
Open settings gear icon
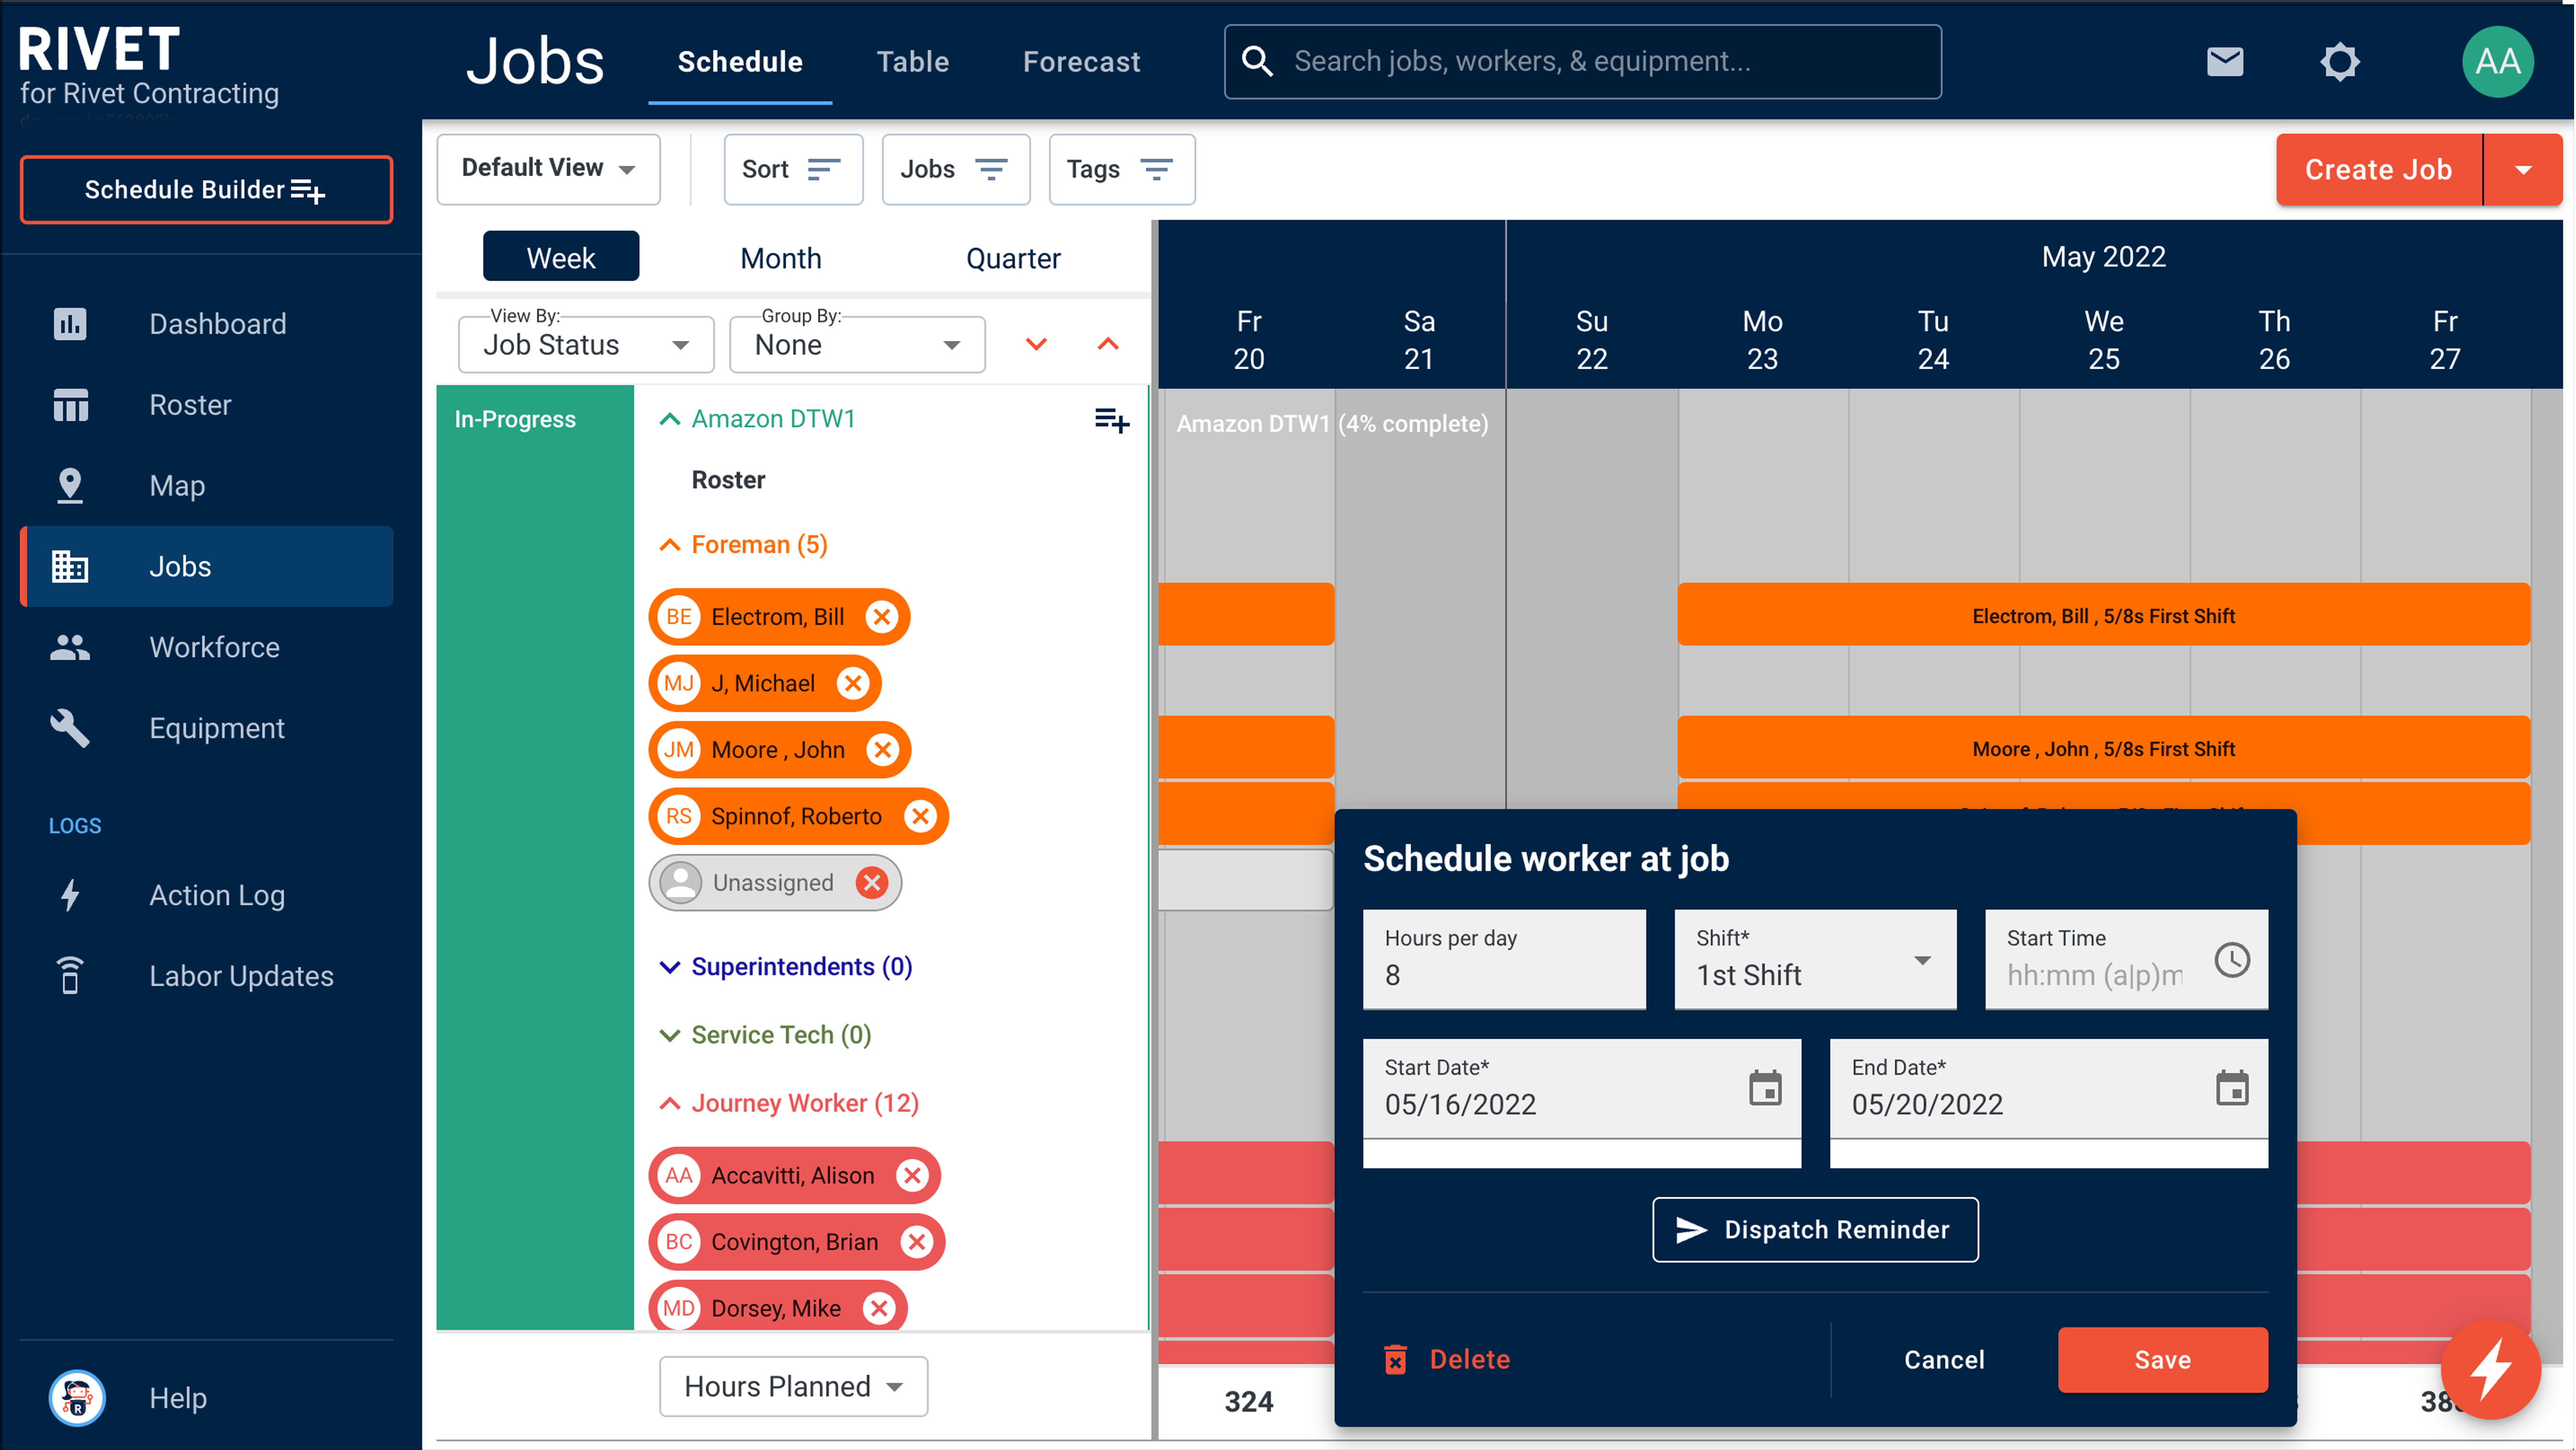[x=2339, y=62]
